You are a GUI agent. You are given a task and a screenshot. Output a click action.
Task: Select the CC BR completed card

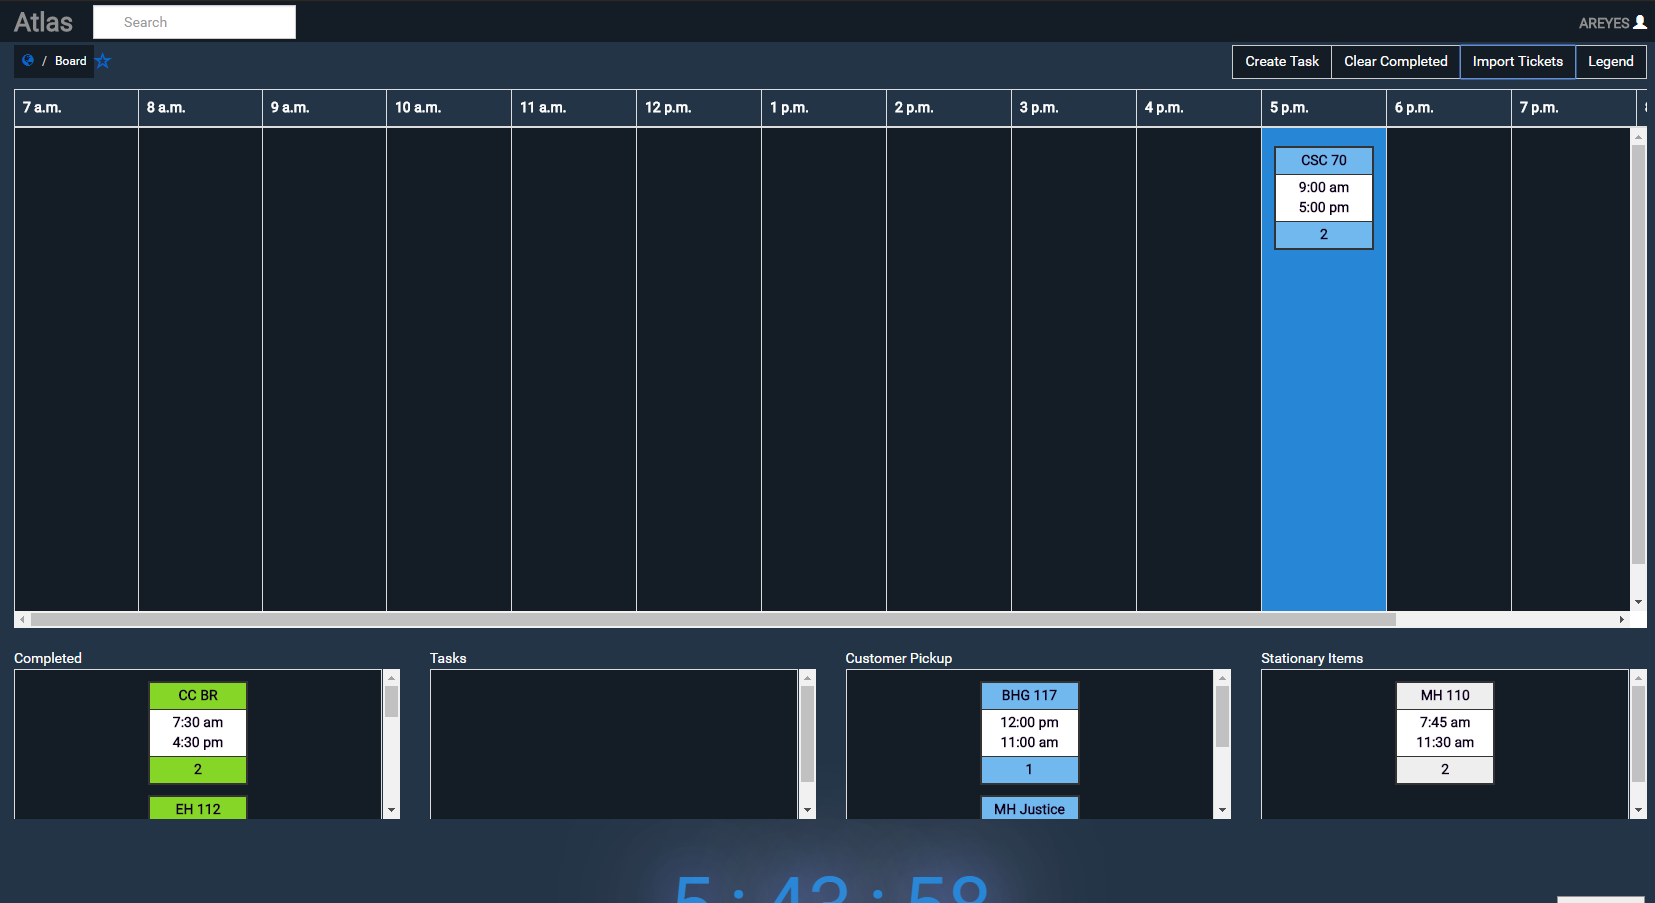point(198,733)
